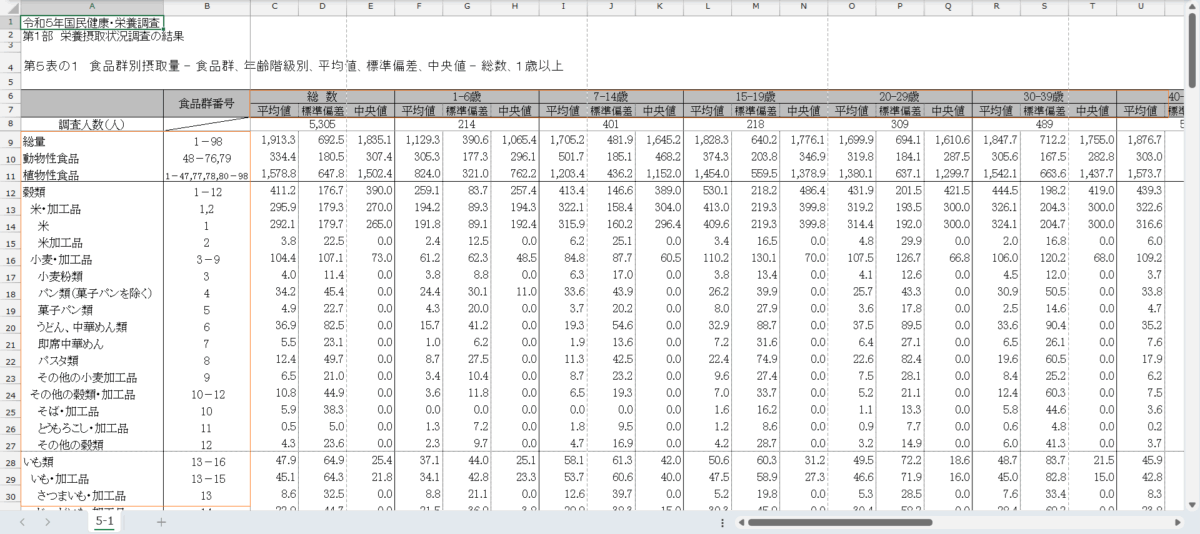Click the 調査人数(人) cell

[92, 125]
